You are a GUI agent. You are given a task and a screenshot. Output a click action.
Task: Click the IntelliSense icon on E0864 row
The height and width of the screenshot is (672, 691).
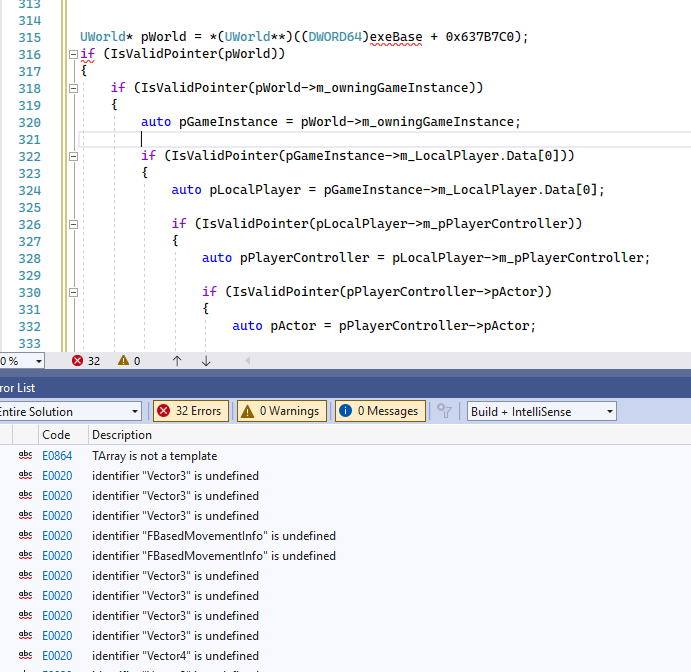[26, 455]
